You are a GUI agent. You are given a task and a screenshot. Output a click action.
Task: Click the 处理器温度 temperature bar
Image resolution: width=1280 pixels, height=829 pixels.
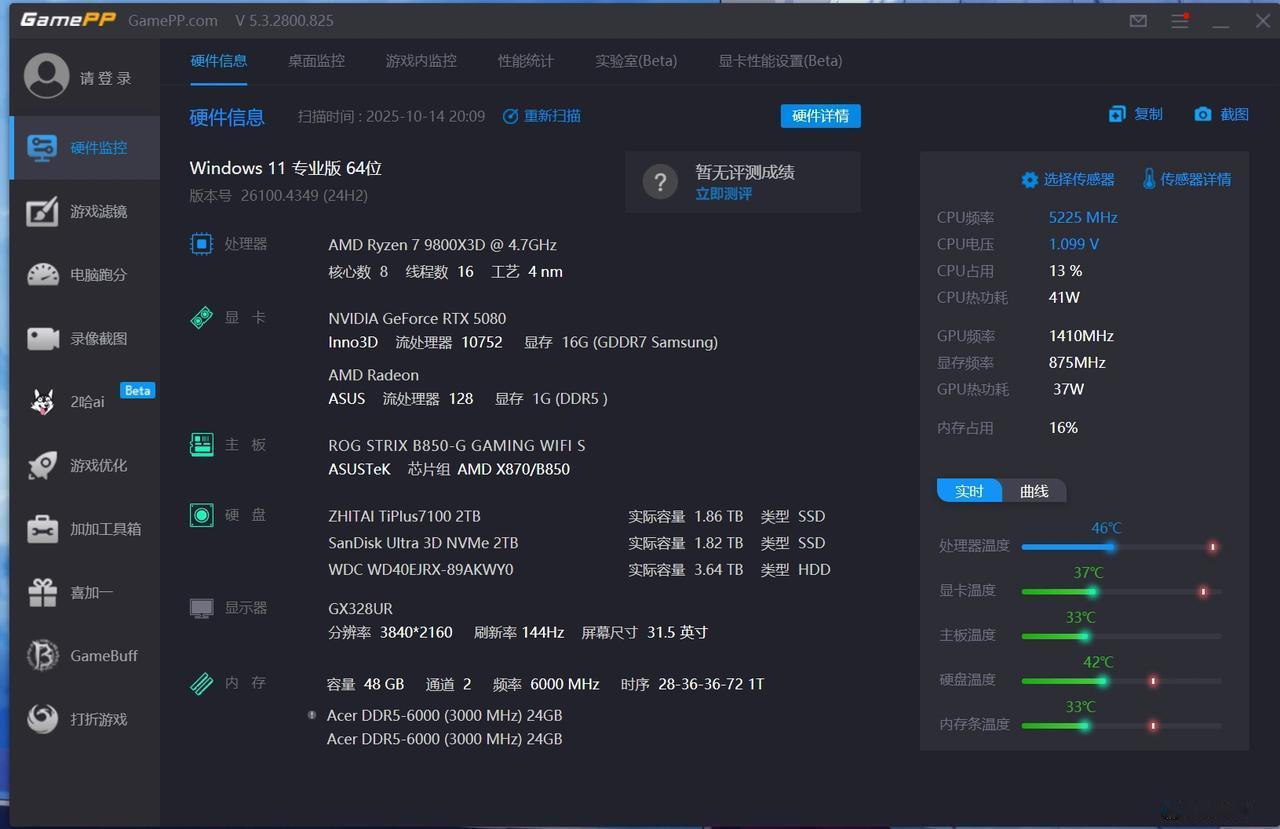[x=1121, y=547]
